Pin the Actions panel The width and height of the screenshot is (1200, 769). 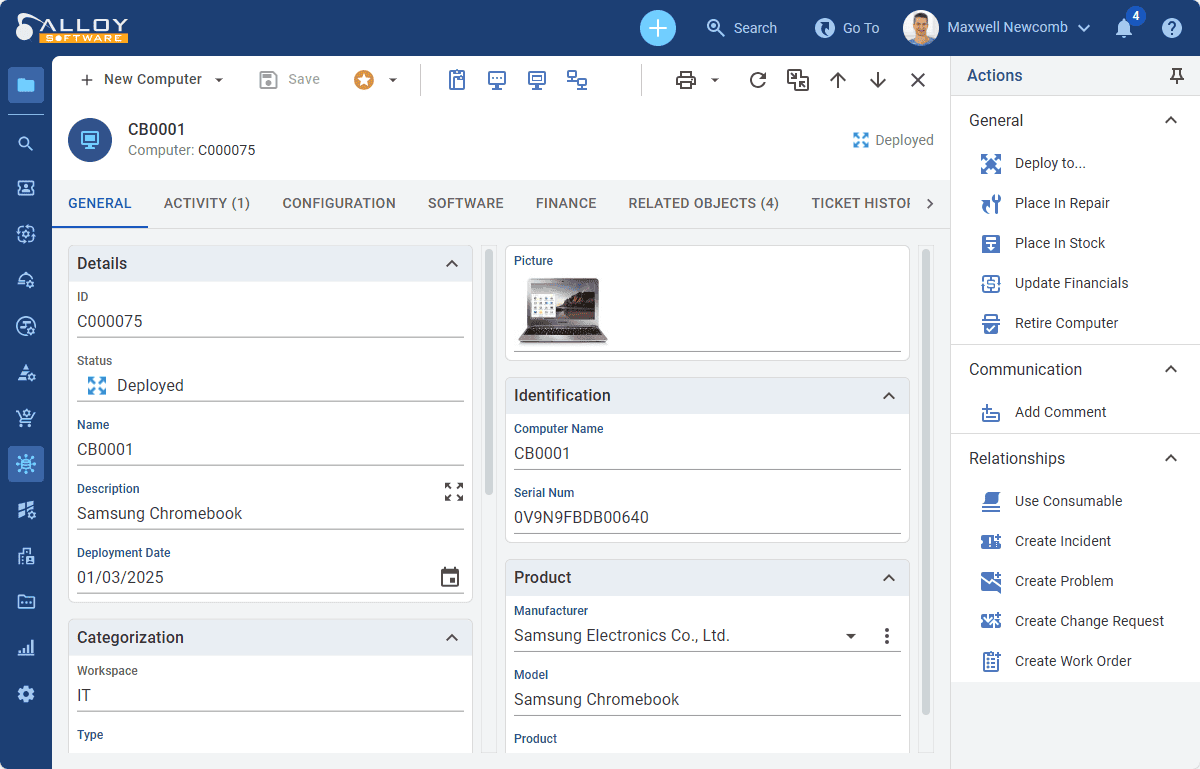click(x=1176, y=76)
